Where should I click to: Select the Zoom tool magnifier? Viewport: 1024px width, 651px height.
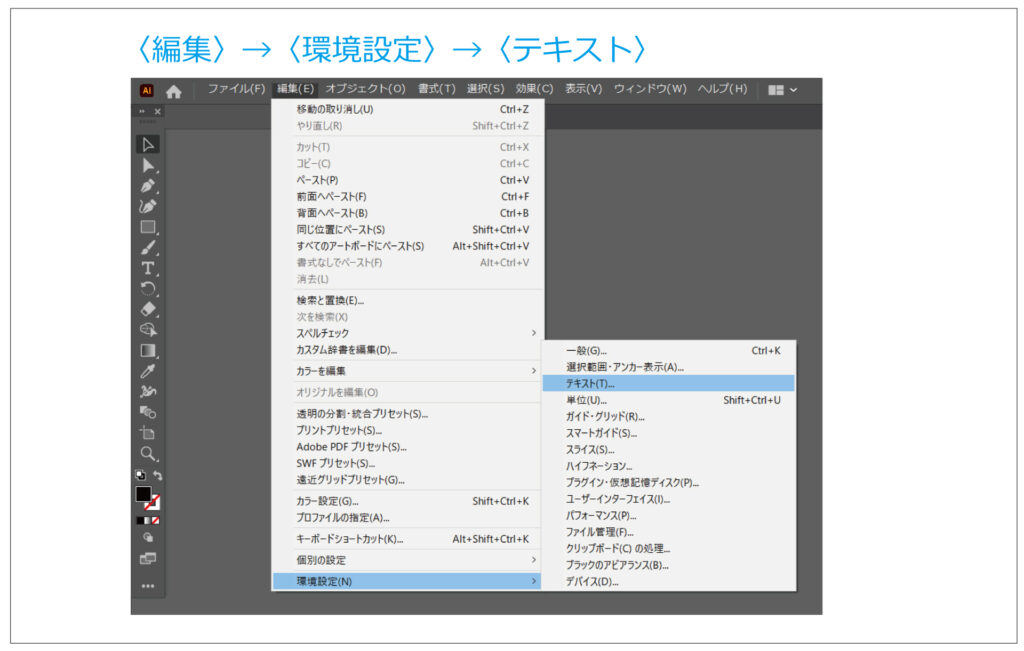148,453
